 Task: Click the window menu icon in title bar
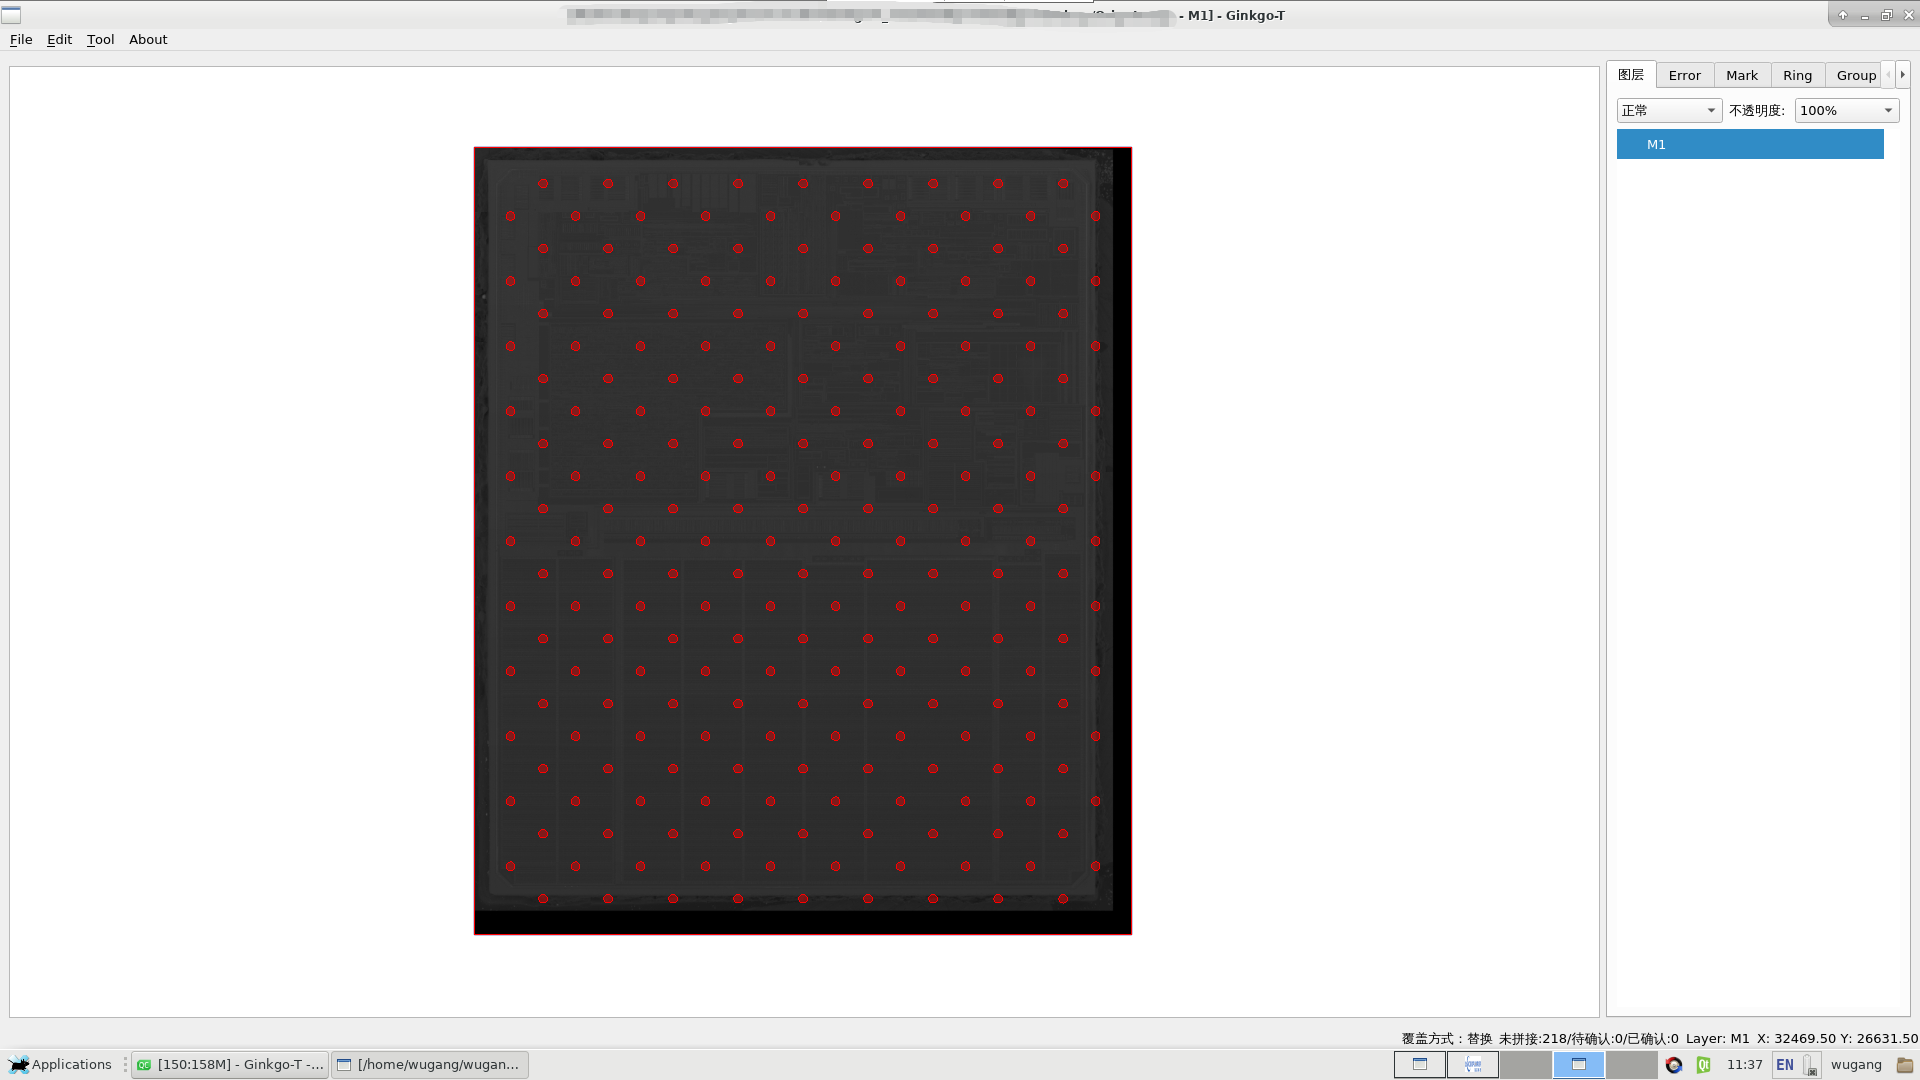pos(11,15)
